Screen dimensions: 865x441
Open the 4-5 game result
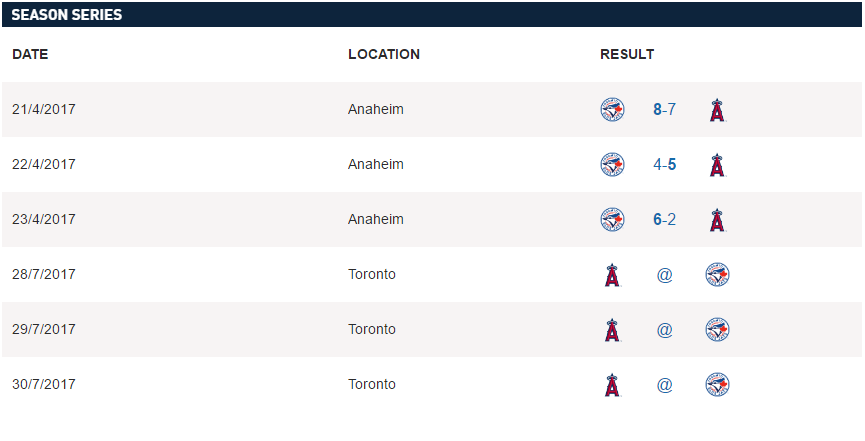[664, 165]
